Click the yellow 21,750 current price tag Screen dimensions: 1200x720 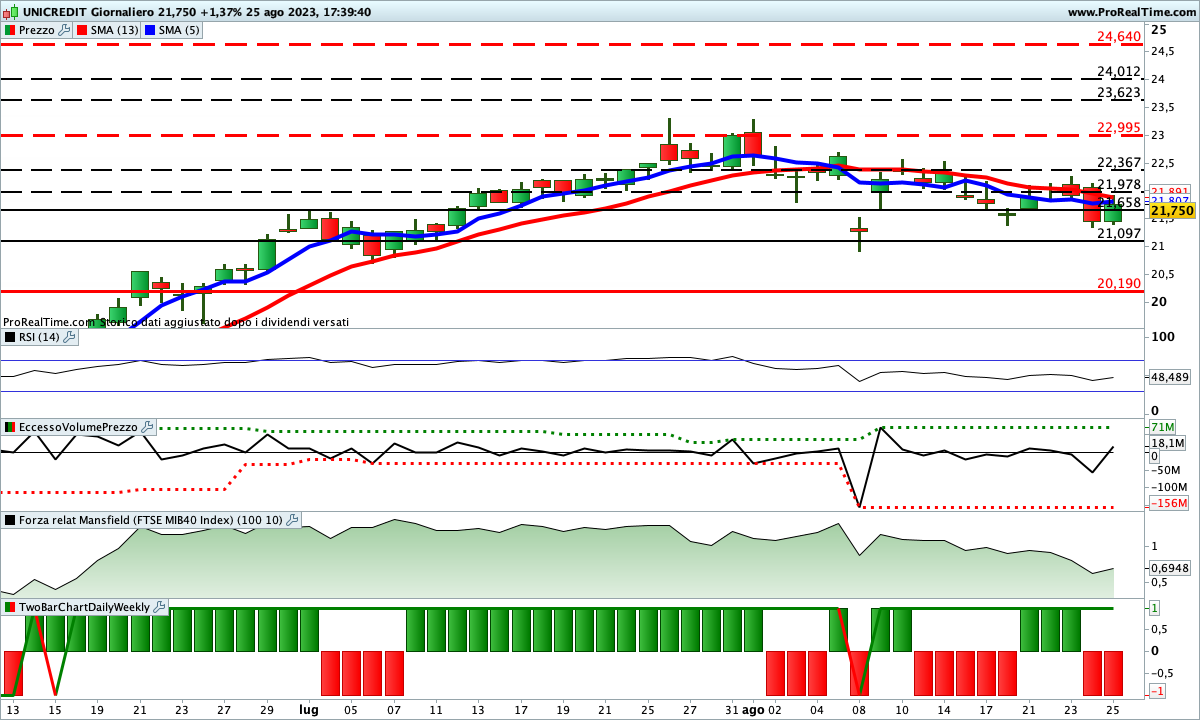[1172, 211]
